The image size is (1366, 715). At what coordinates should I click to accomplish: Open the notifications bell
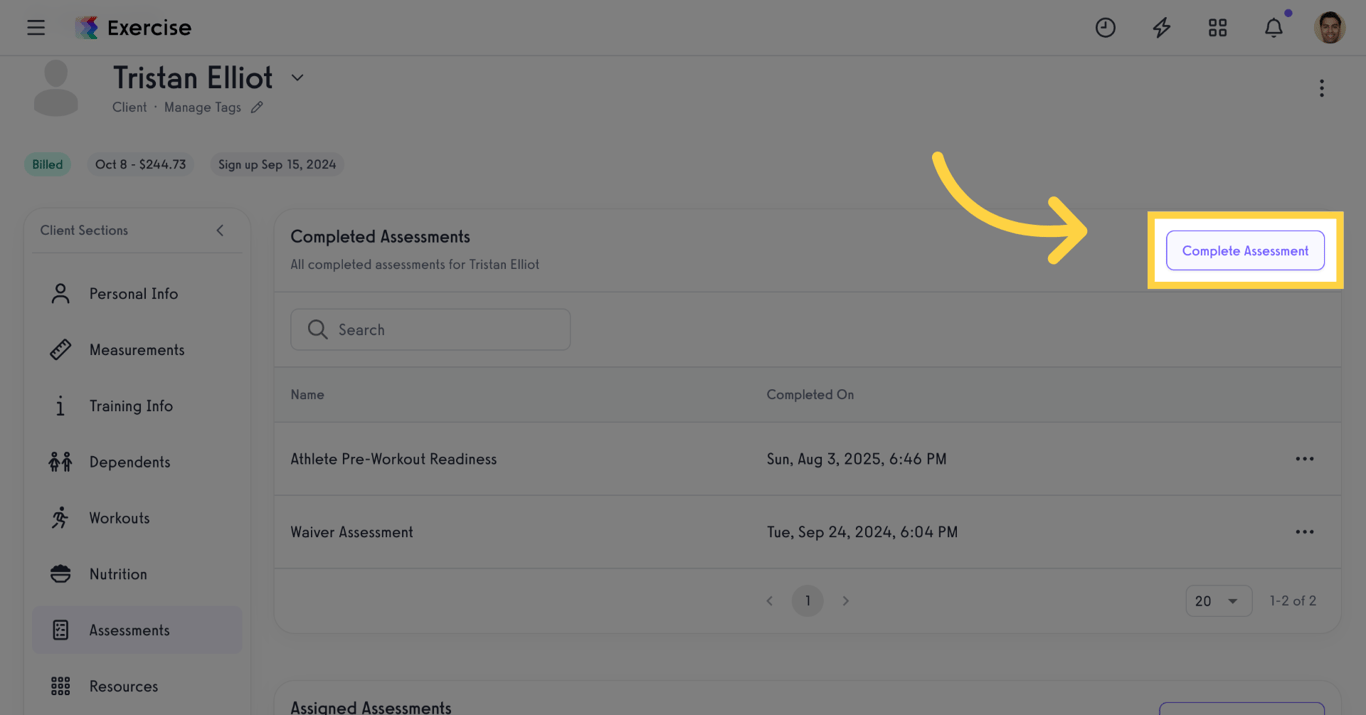[x=1273, y=28]
